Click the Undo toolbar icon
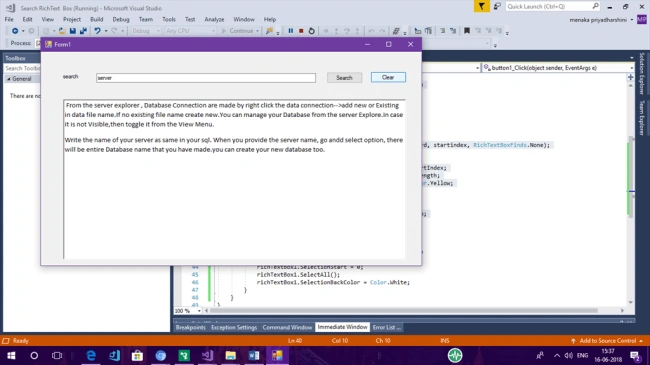 [97, 31]
